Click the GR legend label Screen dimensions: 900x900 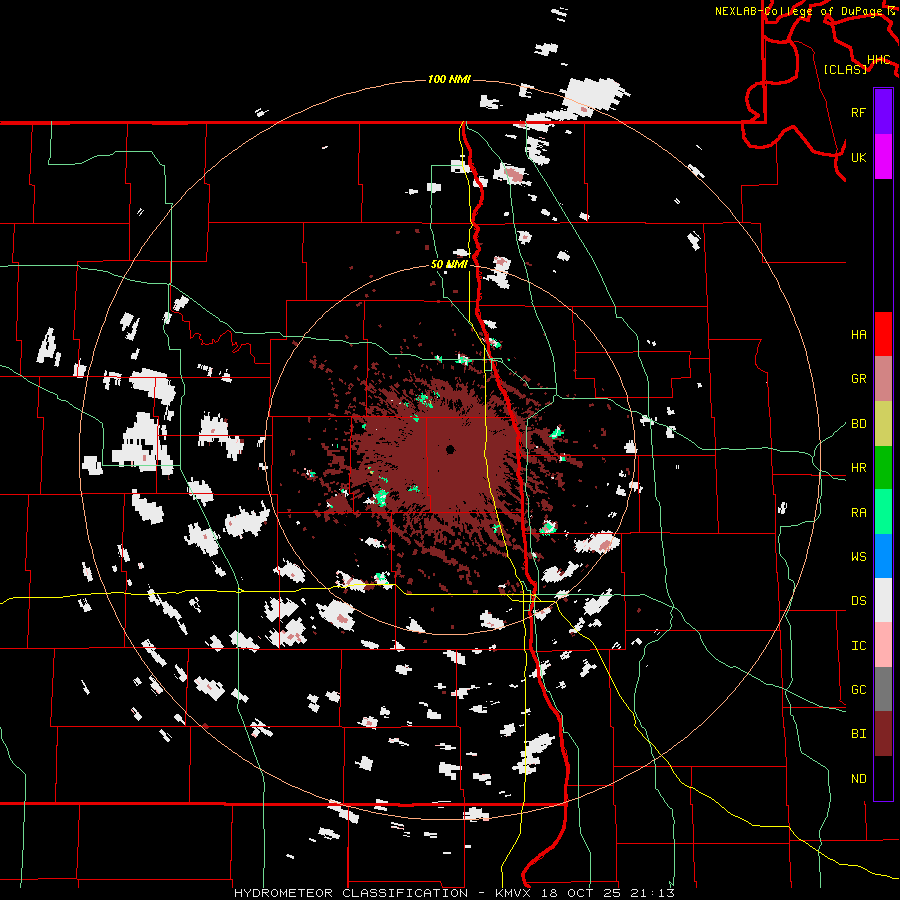point(858,379)
